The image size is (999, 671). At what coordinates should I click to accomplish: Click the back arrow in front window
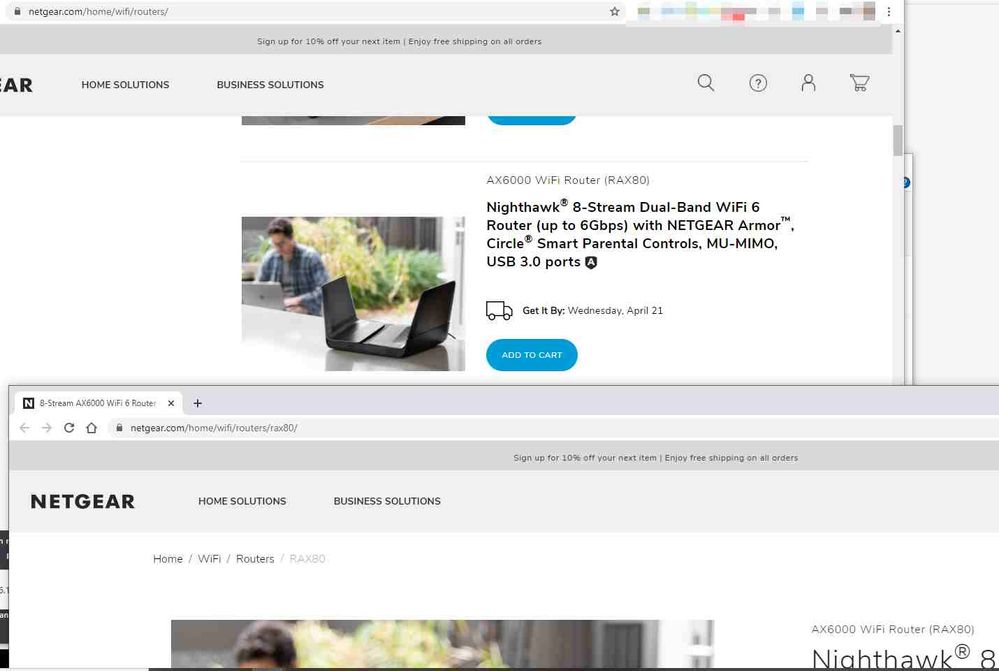(25, 428)
